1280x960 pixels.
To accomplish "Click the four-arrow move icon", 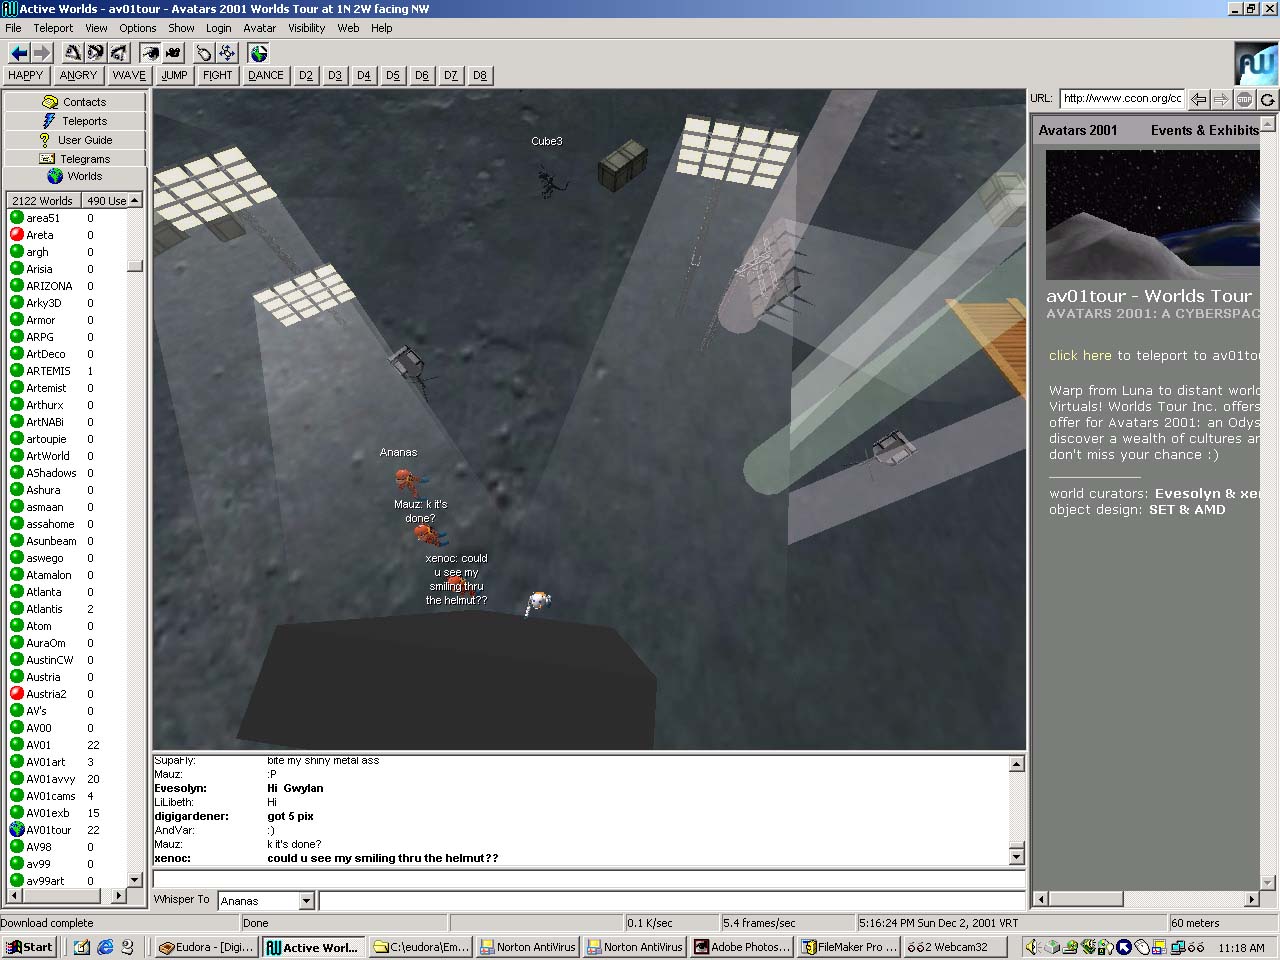I will tap(227, 53).
